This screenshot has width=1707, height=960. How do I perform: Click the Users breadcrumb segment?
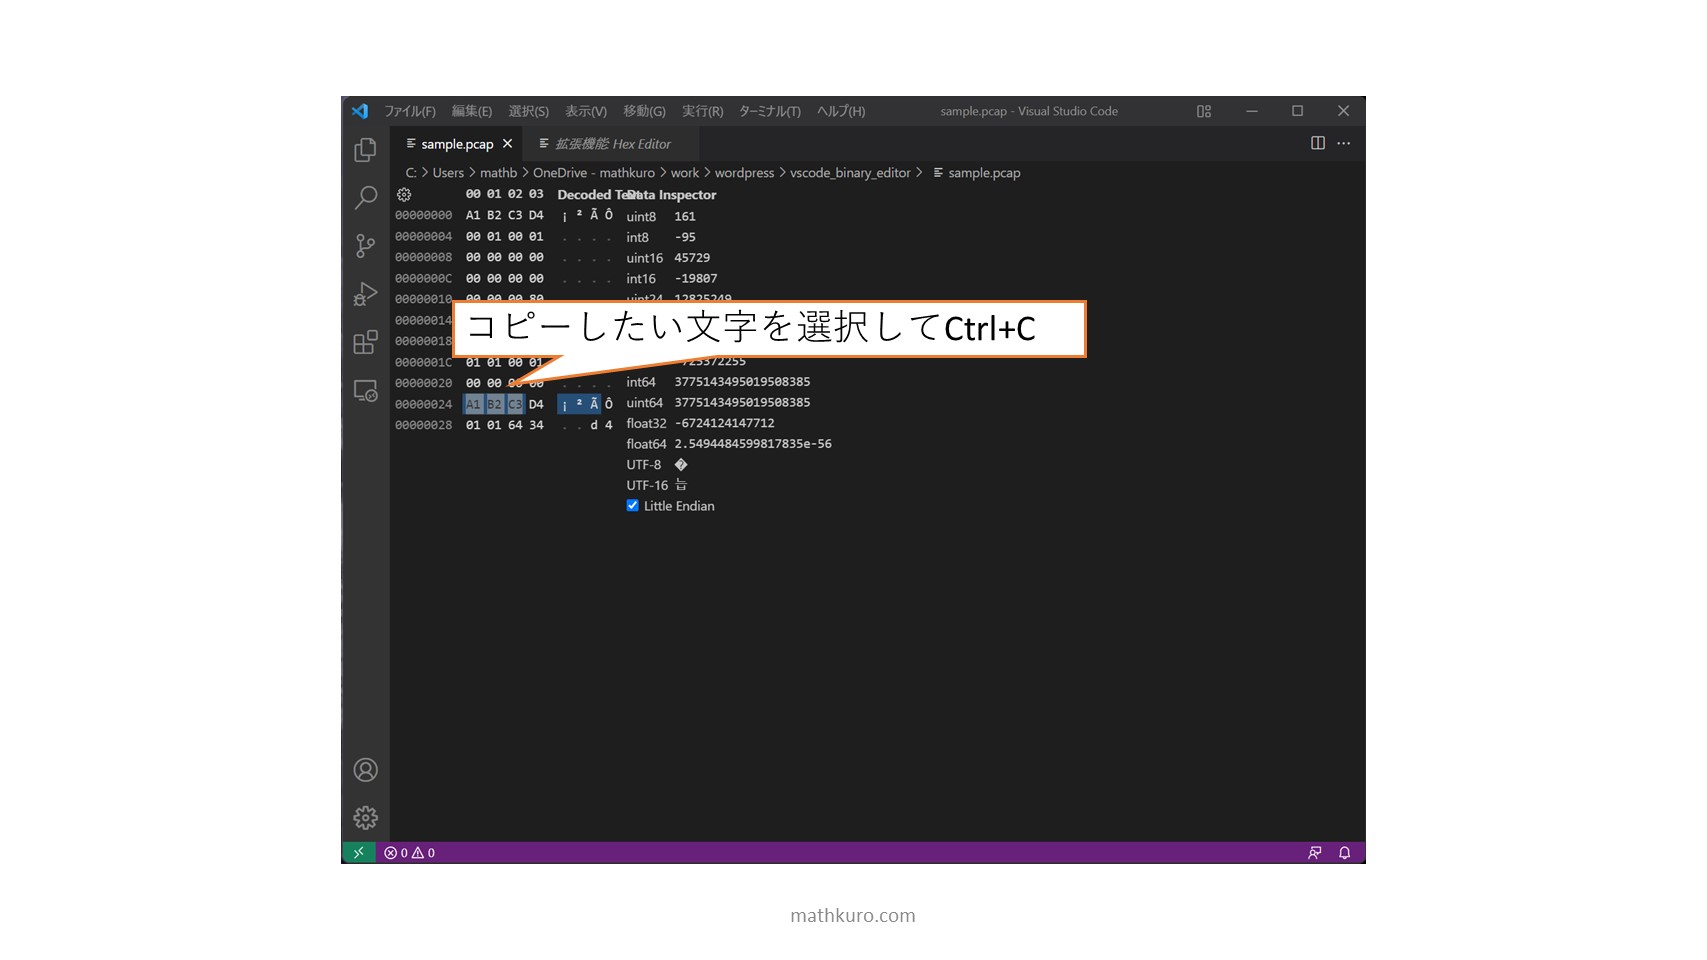[x=448, y=173]
